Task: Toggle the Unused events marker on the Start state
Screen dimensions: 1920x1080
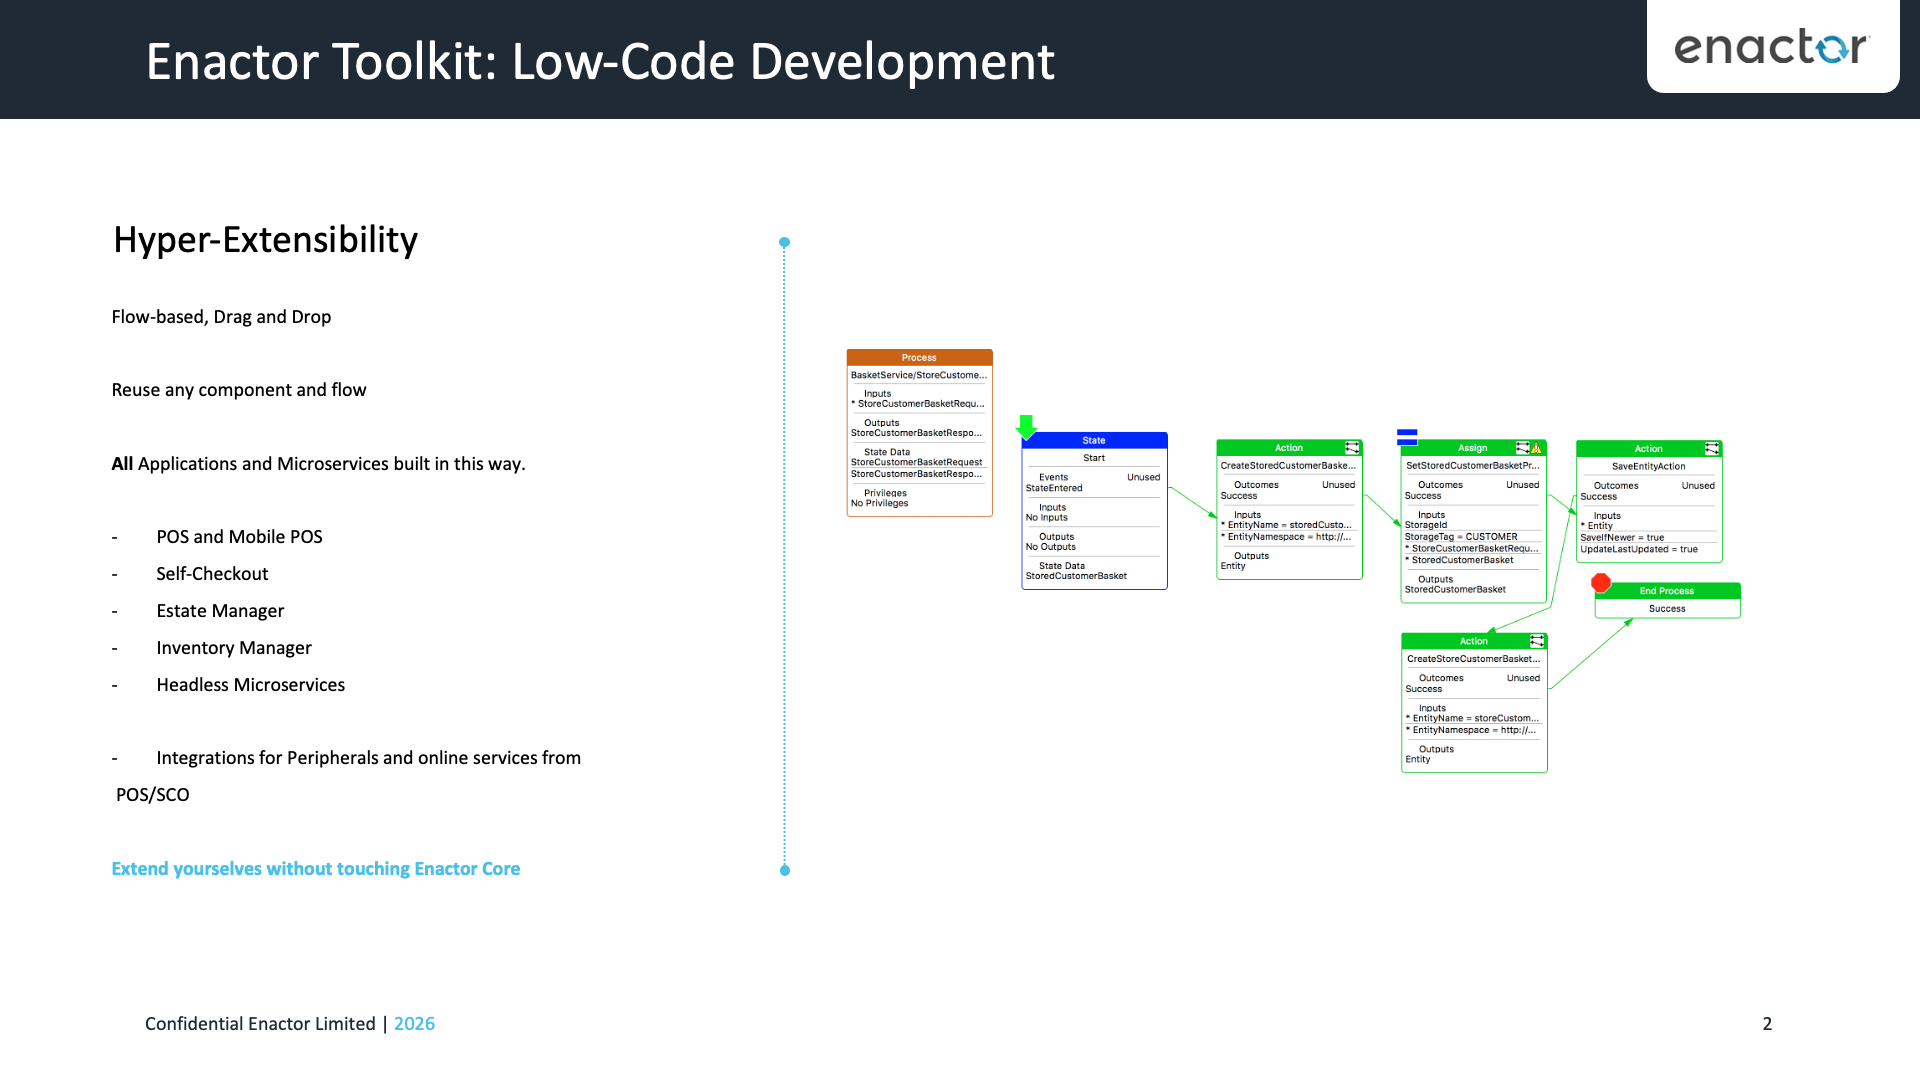Action: click(1143, 477)
